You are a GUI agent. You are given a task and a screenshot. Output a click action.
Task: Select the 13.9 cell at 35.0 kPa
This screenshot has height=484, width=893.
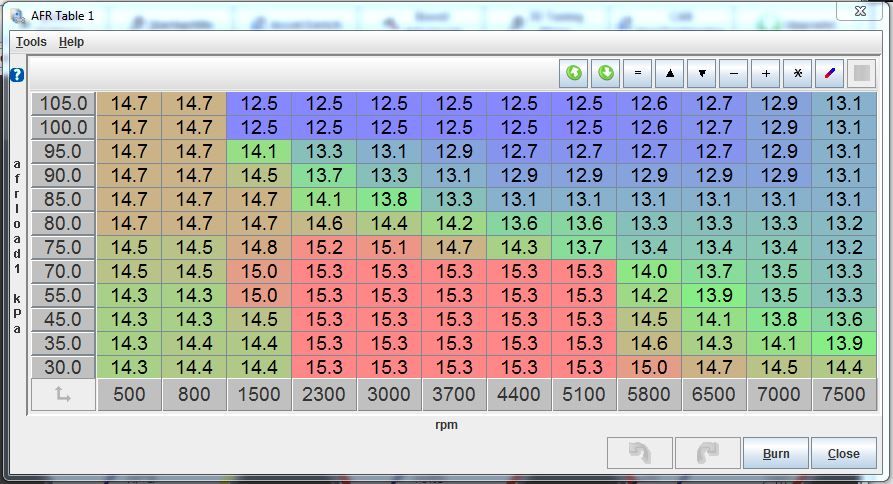click(x=843, y=343)
